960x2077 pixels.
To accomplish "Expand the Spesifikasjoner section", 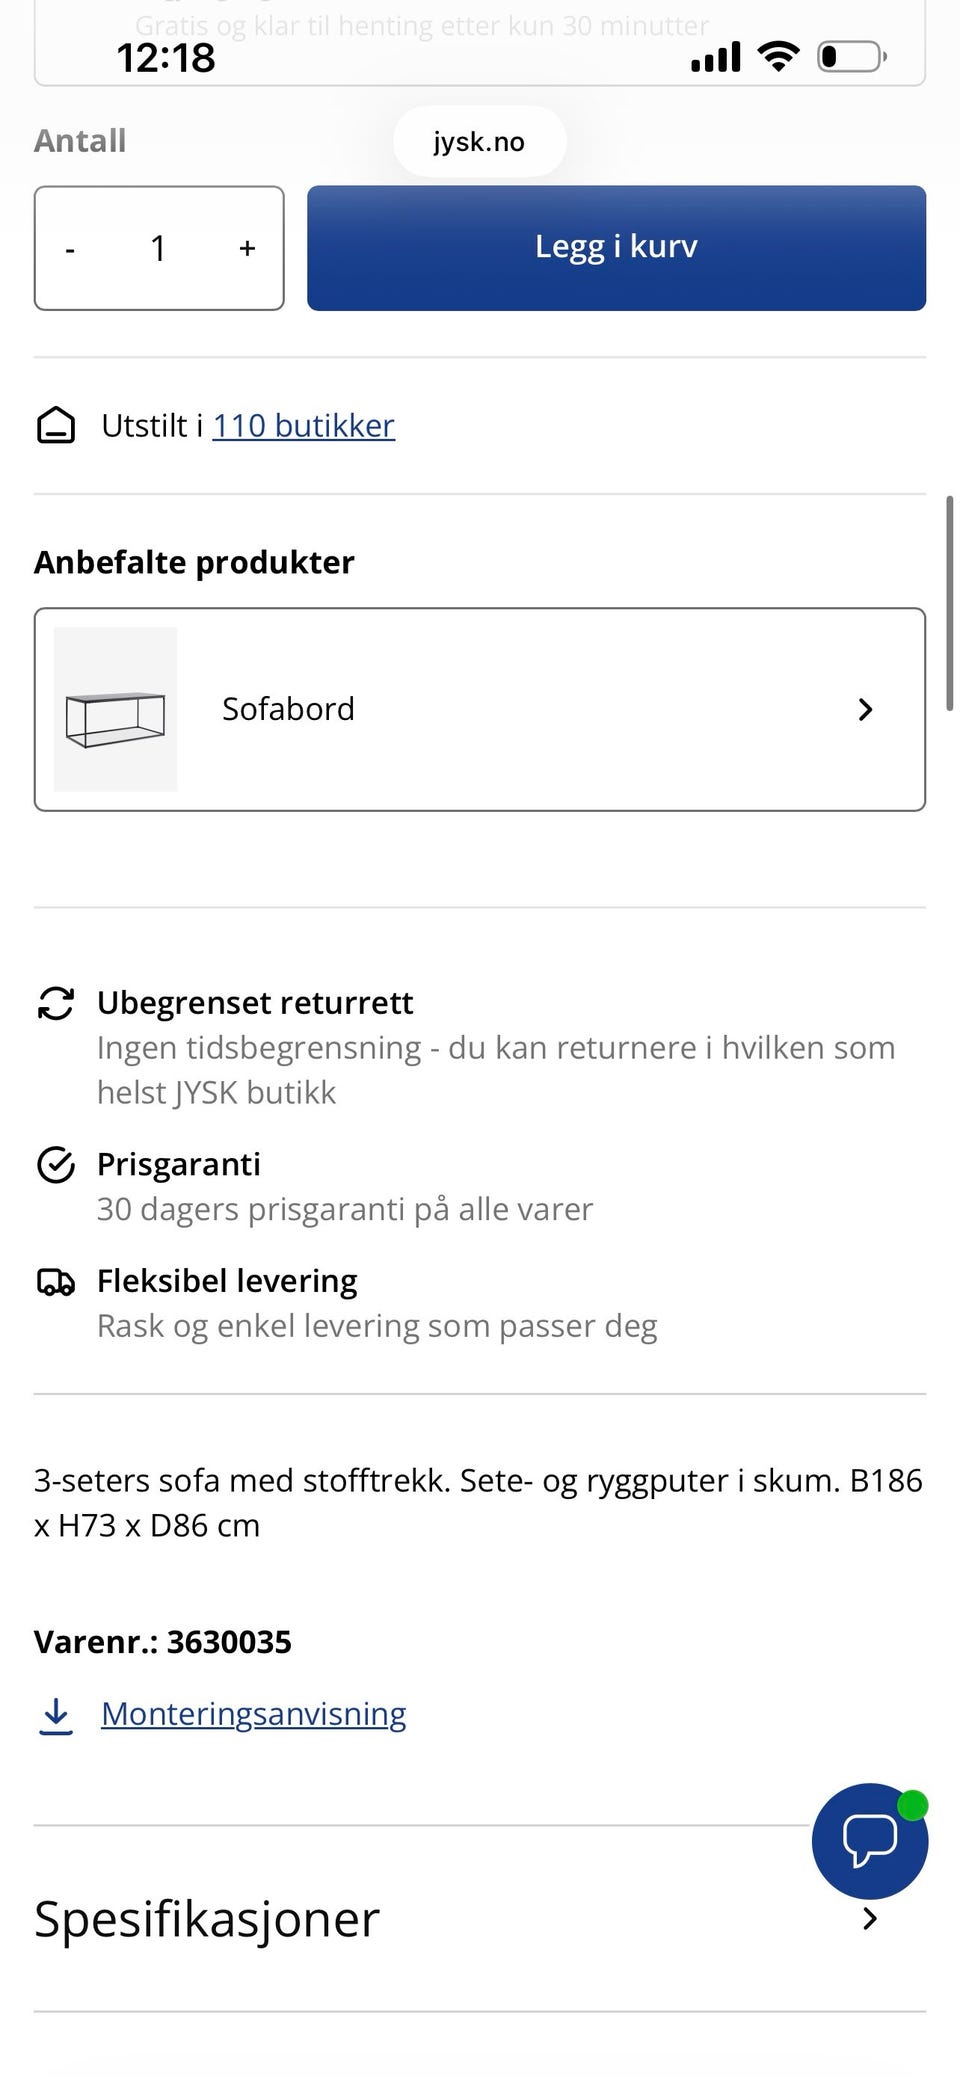I will tap(869, 1918).
